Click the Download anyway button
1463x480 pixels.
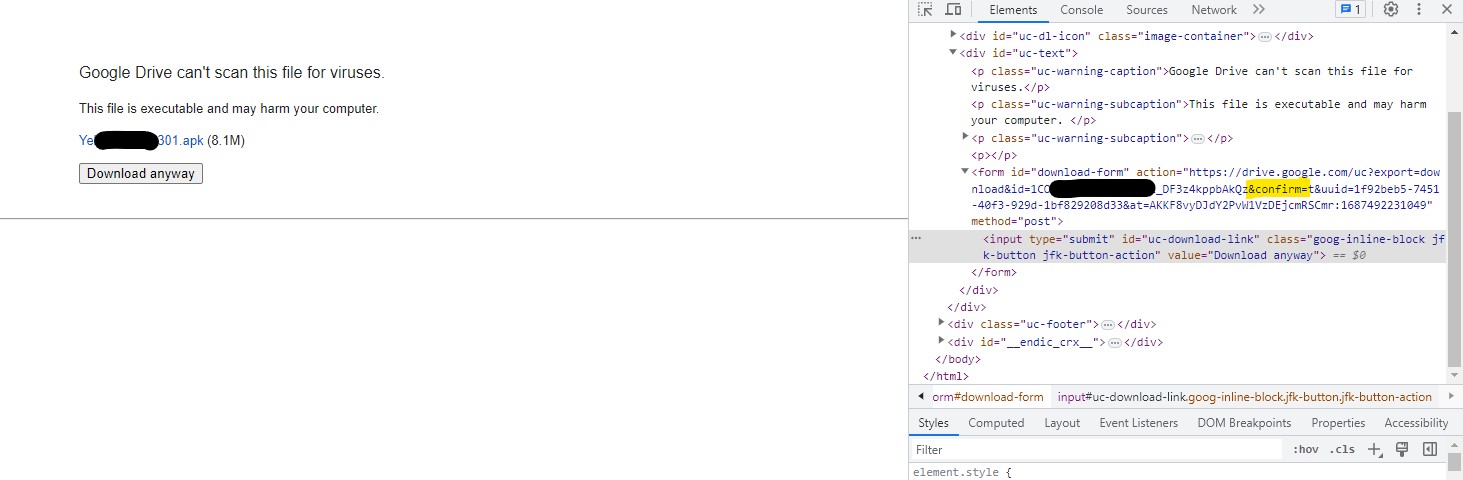pos(141,174)
